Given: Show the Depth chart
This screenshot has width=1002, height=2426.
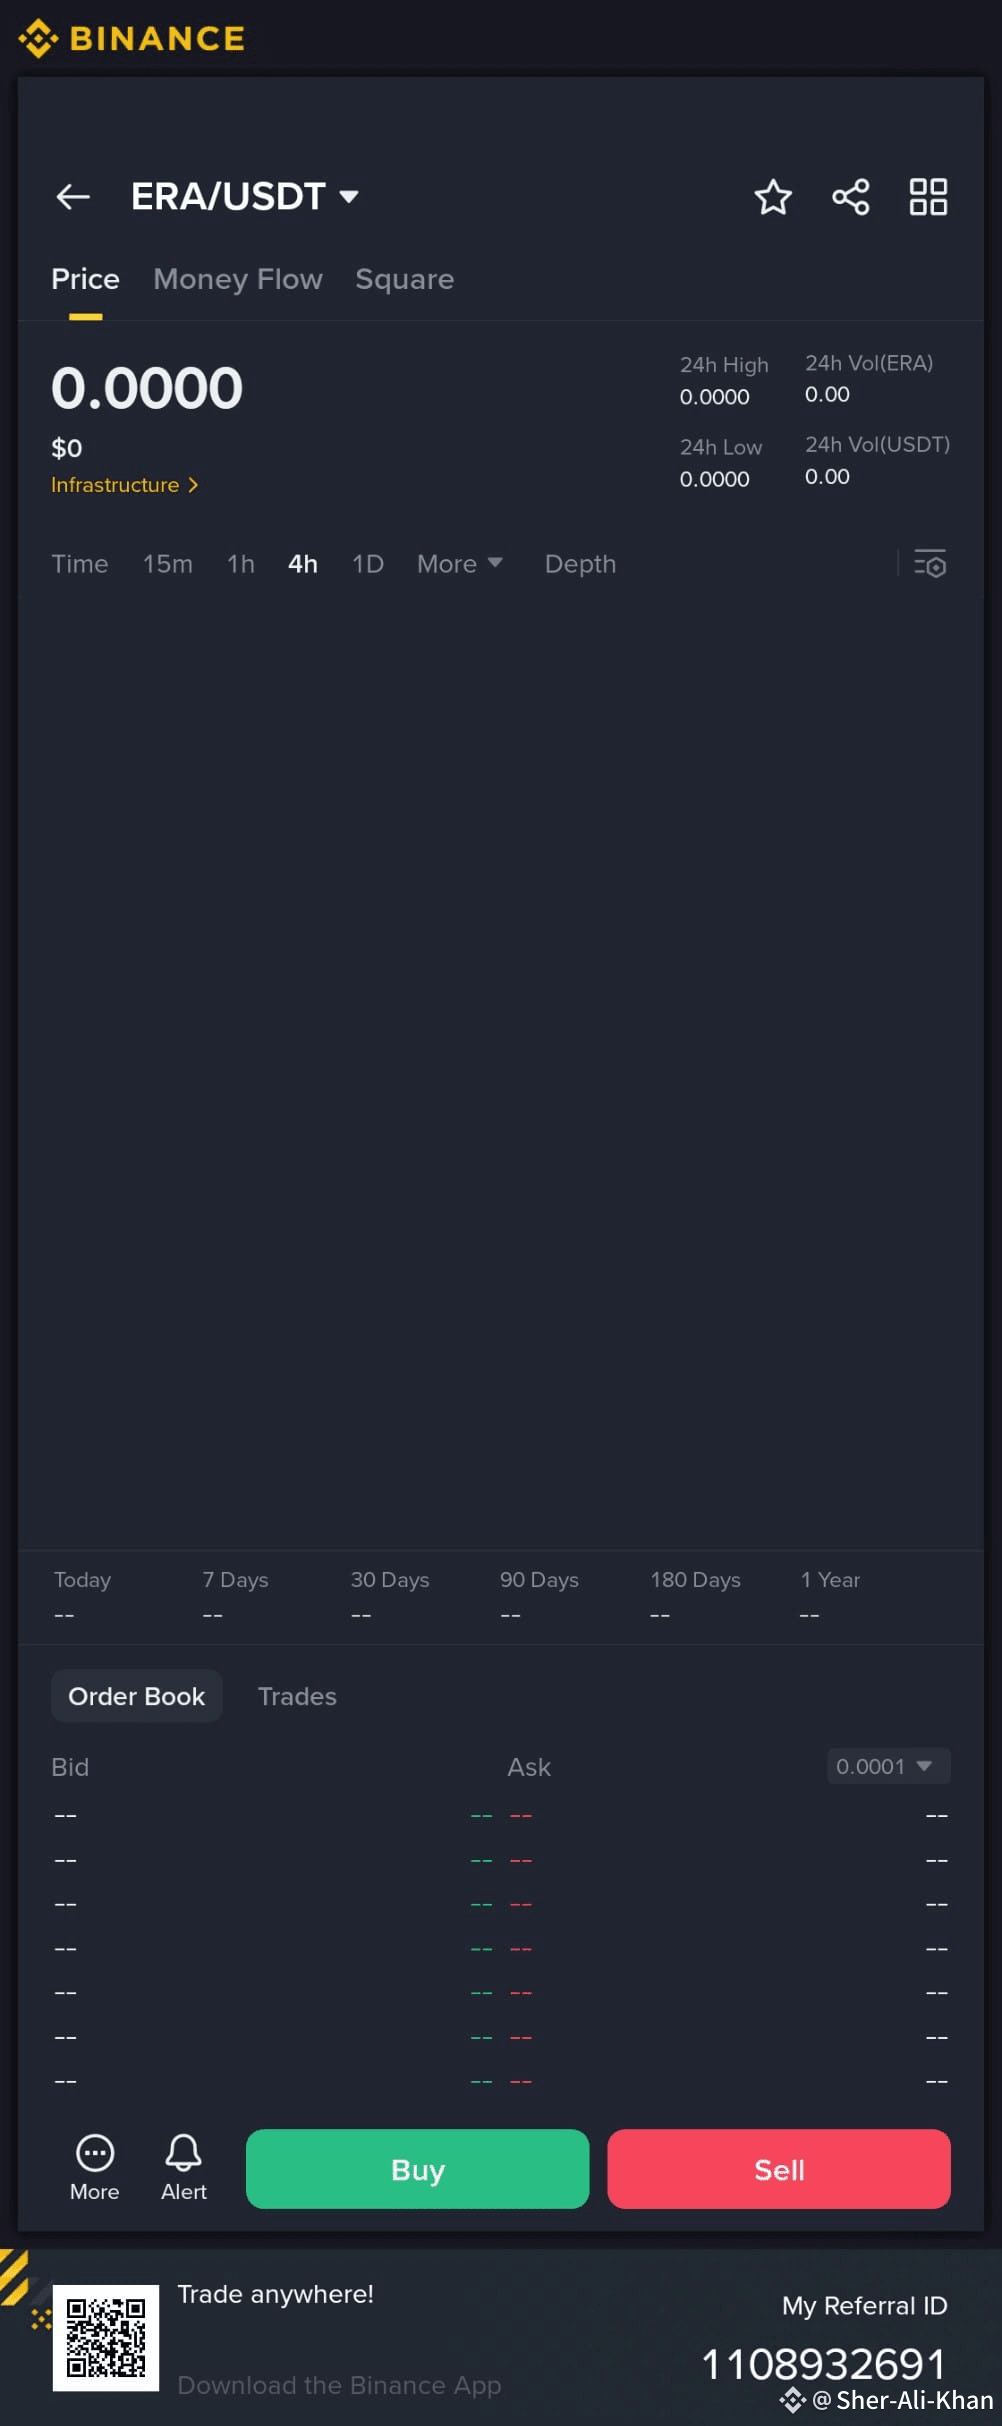Looking at the screenshot, I should click(580, 564).
